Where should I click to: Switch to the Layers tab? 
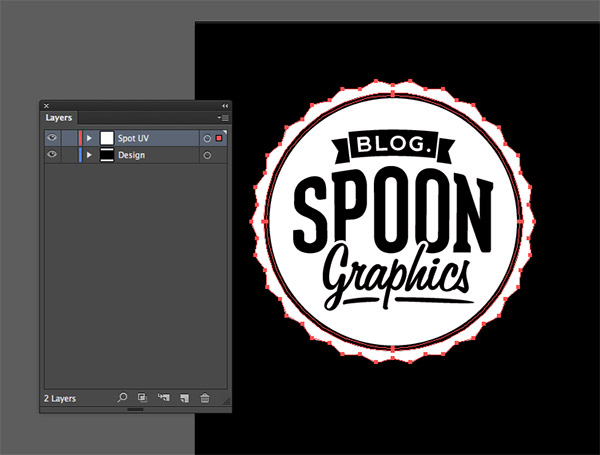click(x=59, y=118)
